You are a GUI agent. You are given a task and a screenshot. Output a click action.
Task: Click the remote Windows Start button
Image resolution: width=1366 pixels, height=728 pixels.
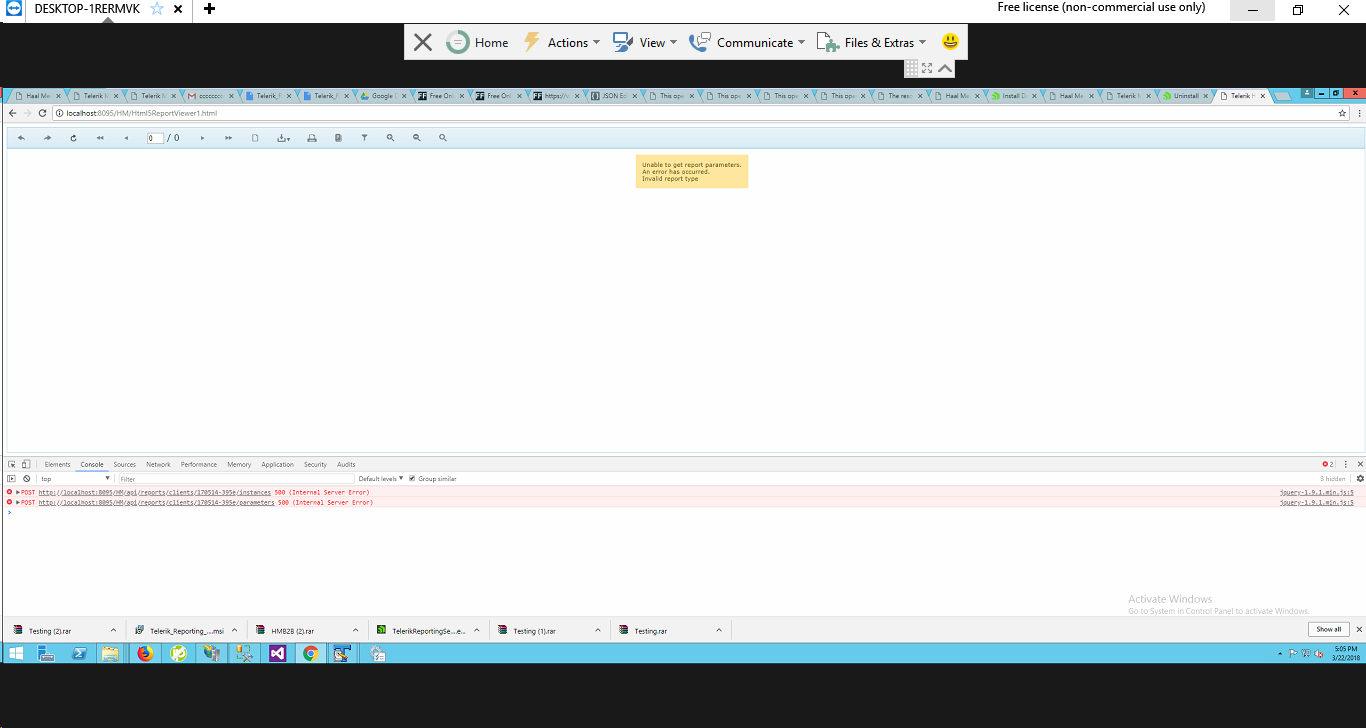click(17, 653)
